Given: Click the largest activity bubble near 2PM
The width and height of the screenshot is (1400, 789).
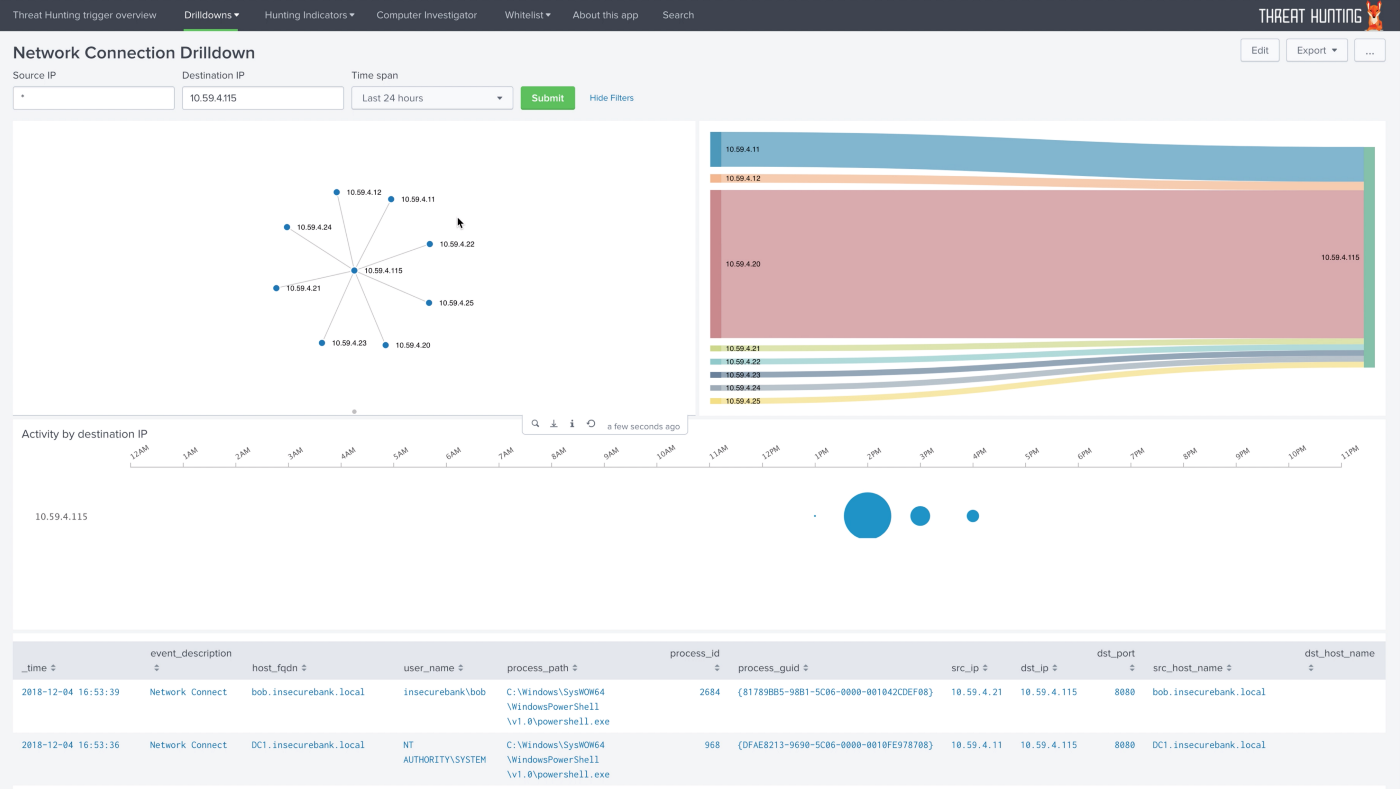Looking at the screenshot, I should pyautogui.click(x=867, y=516).
